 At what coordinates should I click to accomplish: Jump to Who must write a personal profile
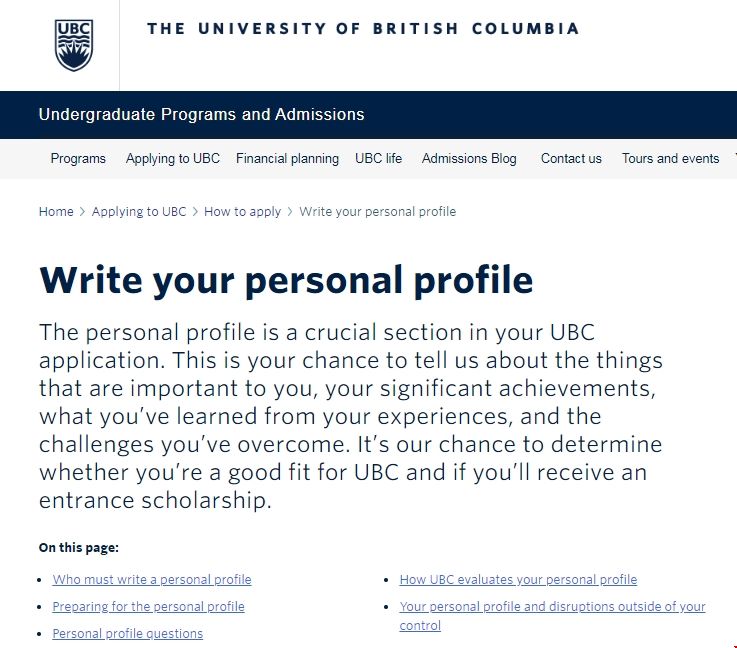click(152, 579)
